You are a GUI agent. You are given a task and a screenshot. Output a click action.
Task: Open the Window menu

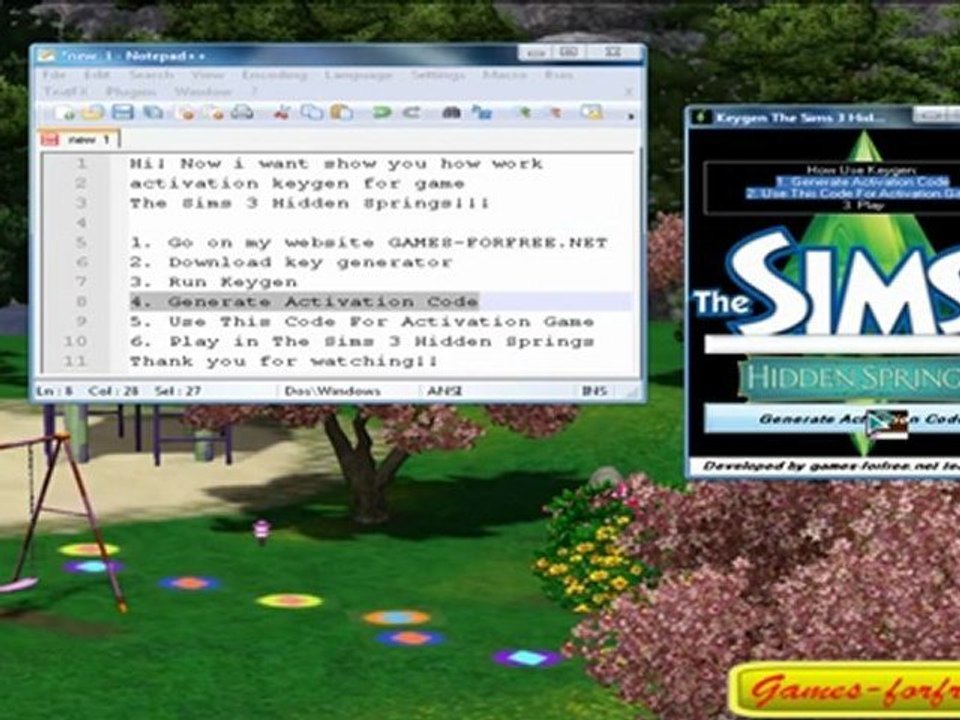pyautogui.click(x=203, y=92)
